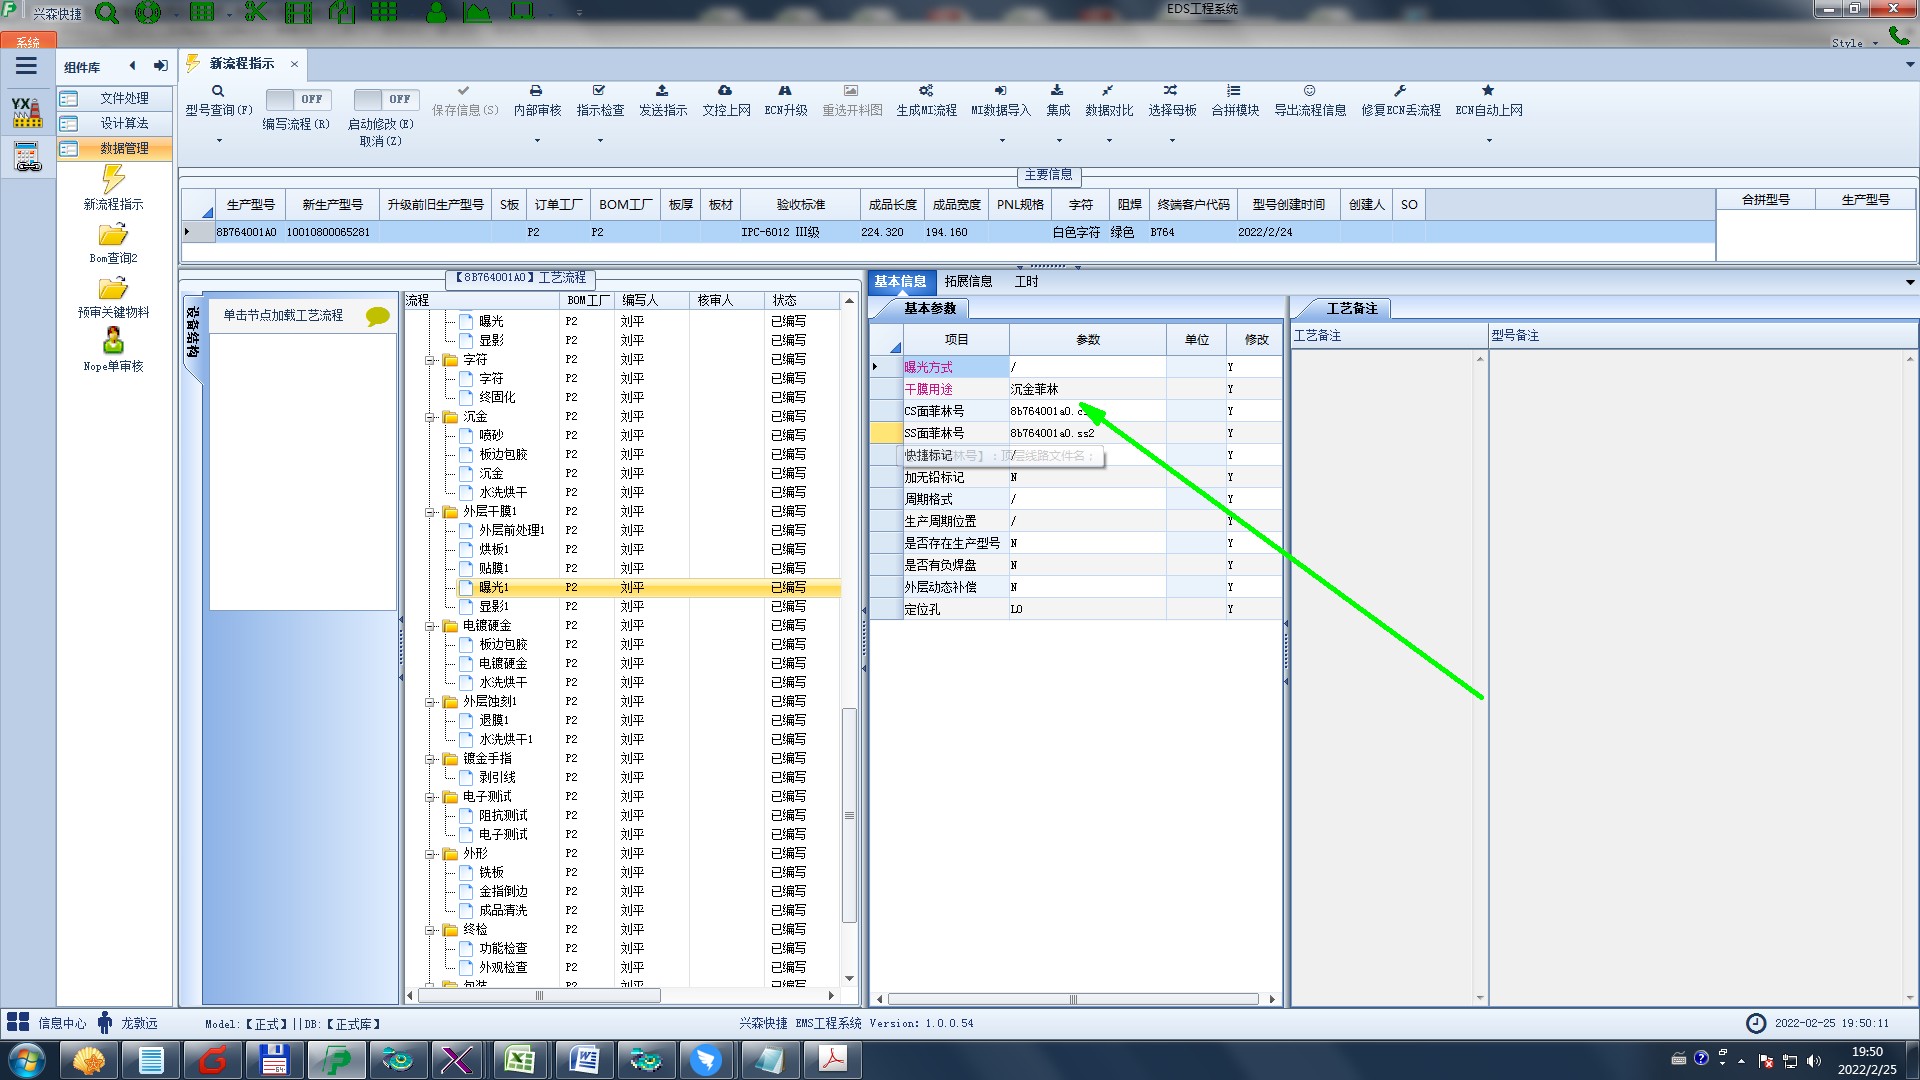Open the 预审关键物料 folder icon
The image size is (1920, 1080).
(113, 289)
